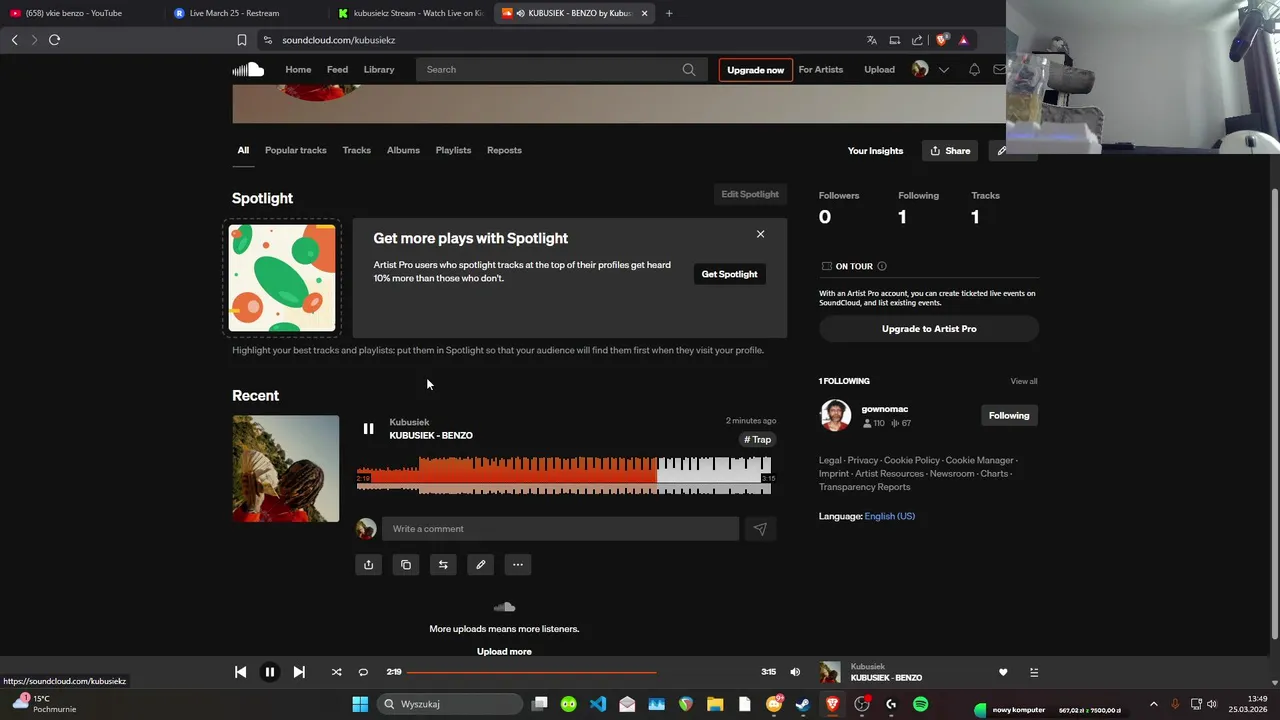Click View all following link
The width and height of the screenshot is (1280, 720).
(x=1024, y=381)
